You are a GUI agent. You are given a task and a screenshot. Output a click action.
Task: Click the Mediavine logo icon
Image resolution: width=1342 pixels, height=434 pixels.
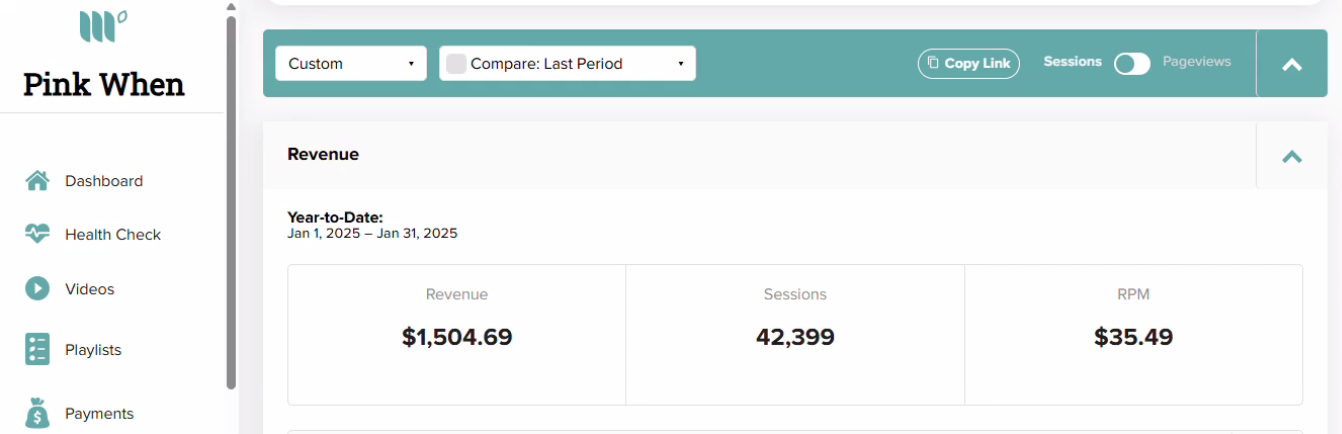(x=102, y=26)
